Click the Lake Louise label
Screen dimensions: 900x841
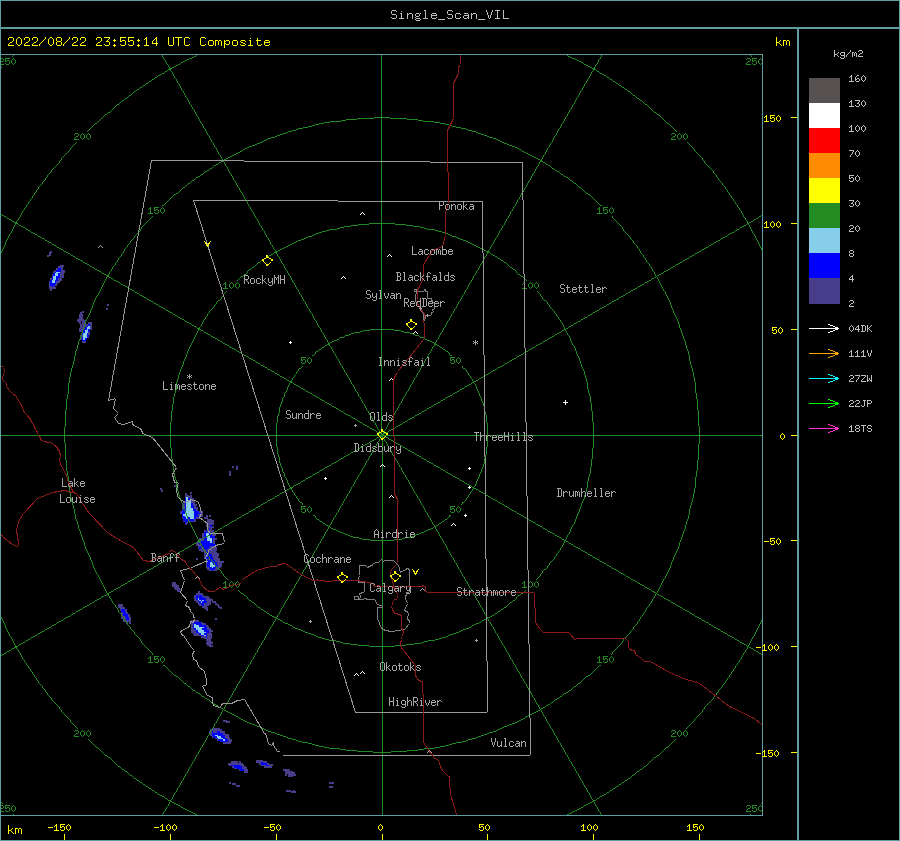[77, 491]
